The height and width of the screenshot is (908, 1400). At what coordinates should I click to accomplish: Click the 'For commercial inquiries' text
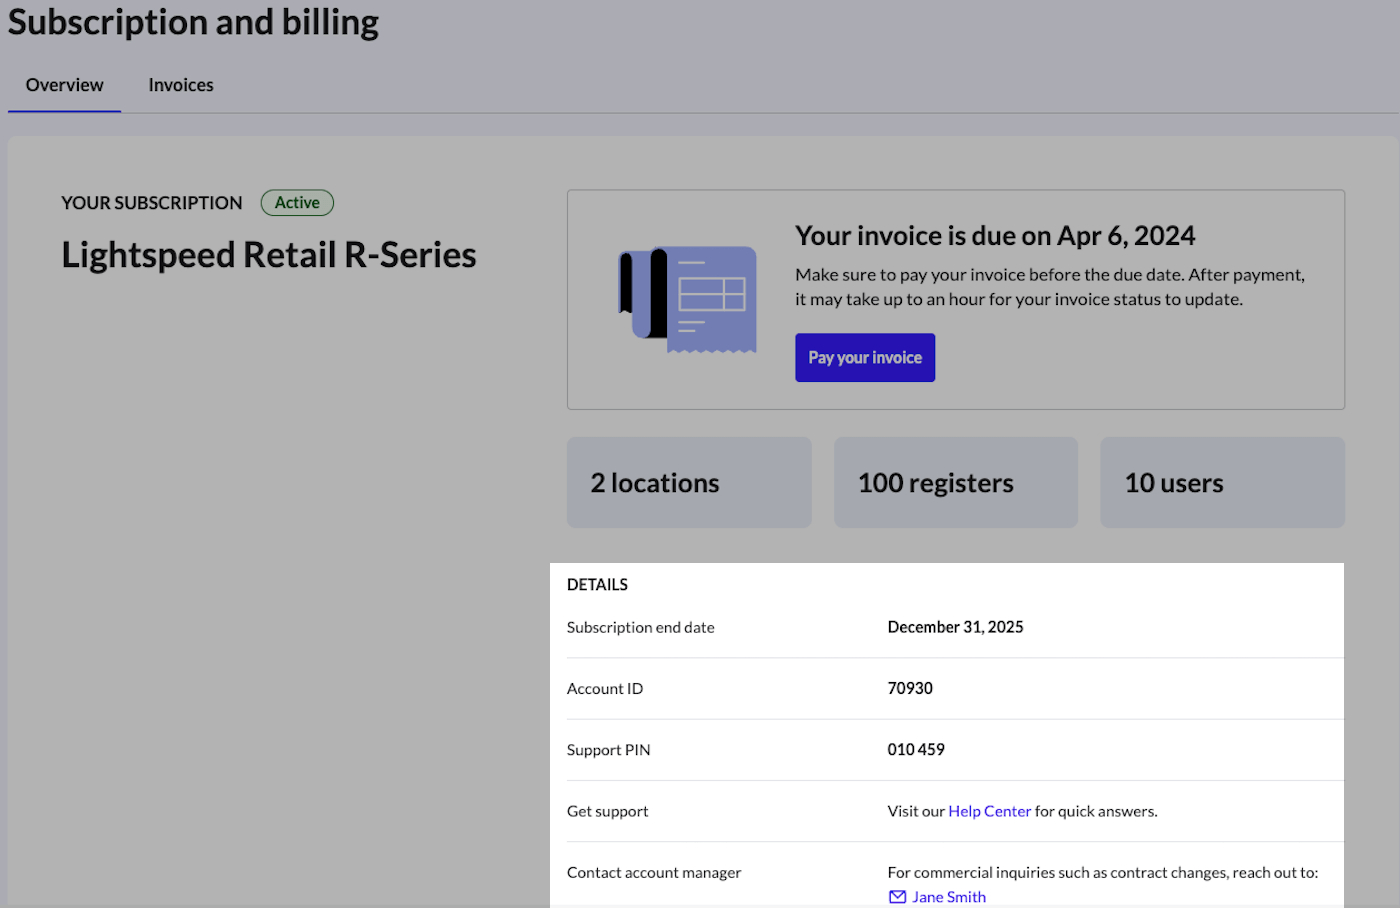coord(1103,872)
